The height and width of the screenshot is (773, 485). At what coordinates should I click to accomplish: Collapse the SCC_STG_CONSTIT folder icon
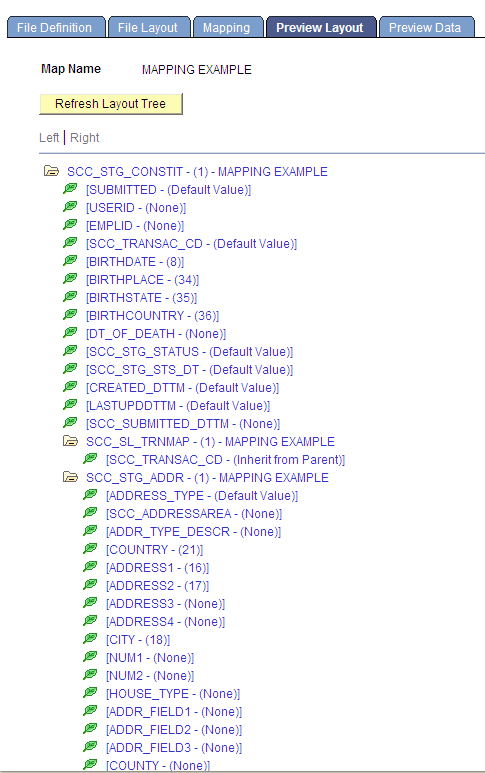(x=51, y=171)
